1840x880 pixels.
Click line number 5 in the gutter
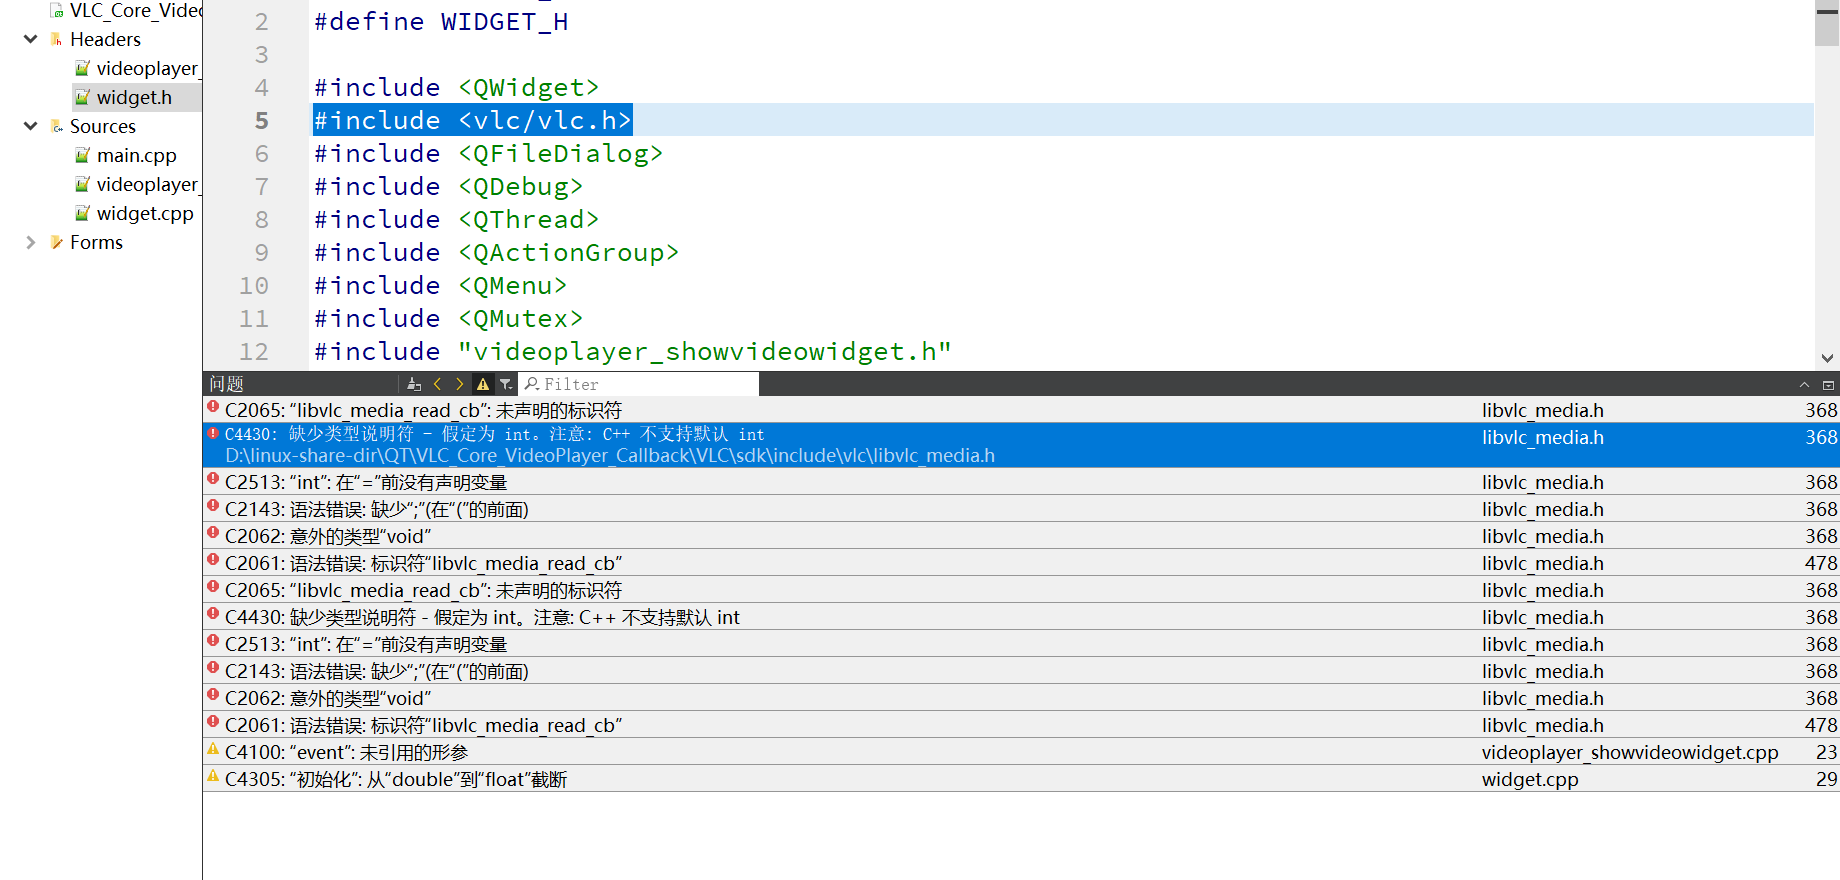pyautogui.click(x=262, y=120)
